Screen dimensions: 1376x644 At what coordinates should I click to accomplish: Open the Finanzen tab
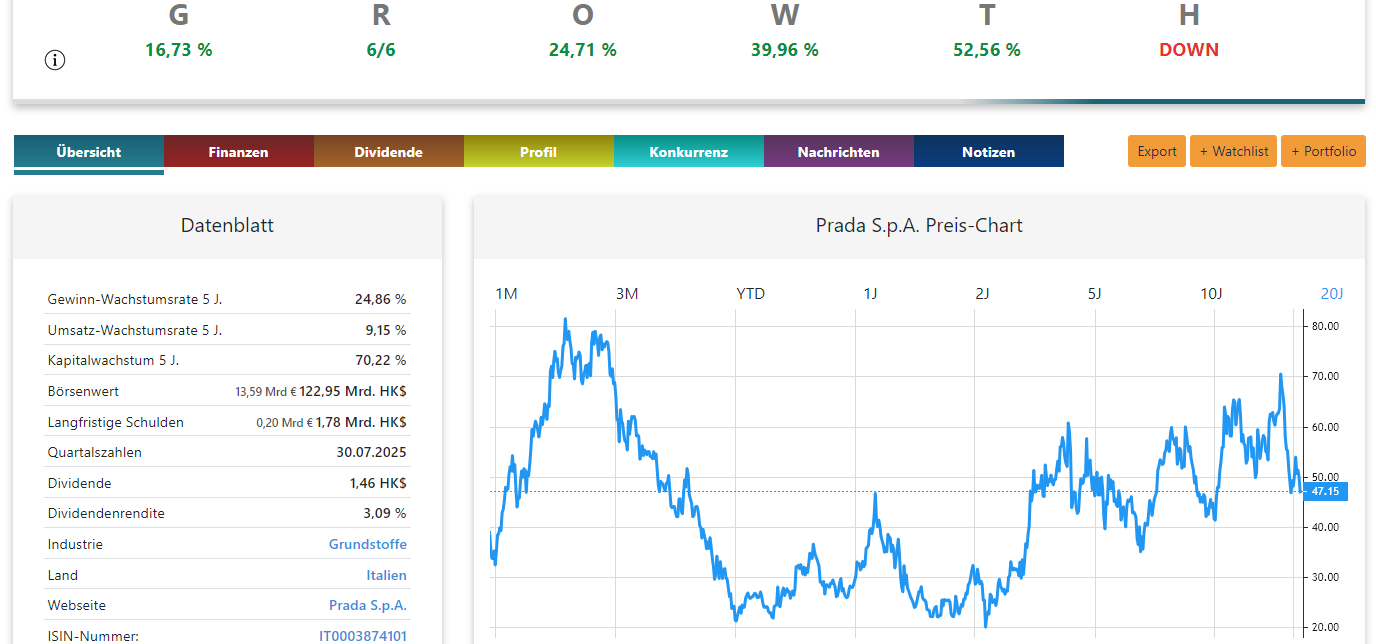(x=238, y=152)
